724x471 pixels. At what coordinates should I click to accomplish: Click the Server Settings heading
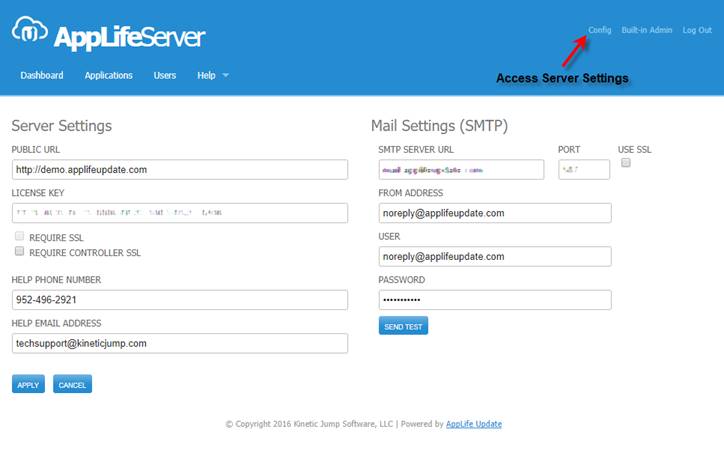click(61, 126)
